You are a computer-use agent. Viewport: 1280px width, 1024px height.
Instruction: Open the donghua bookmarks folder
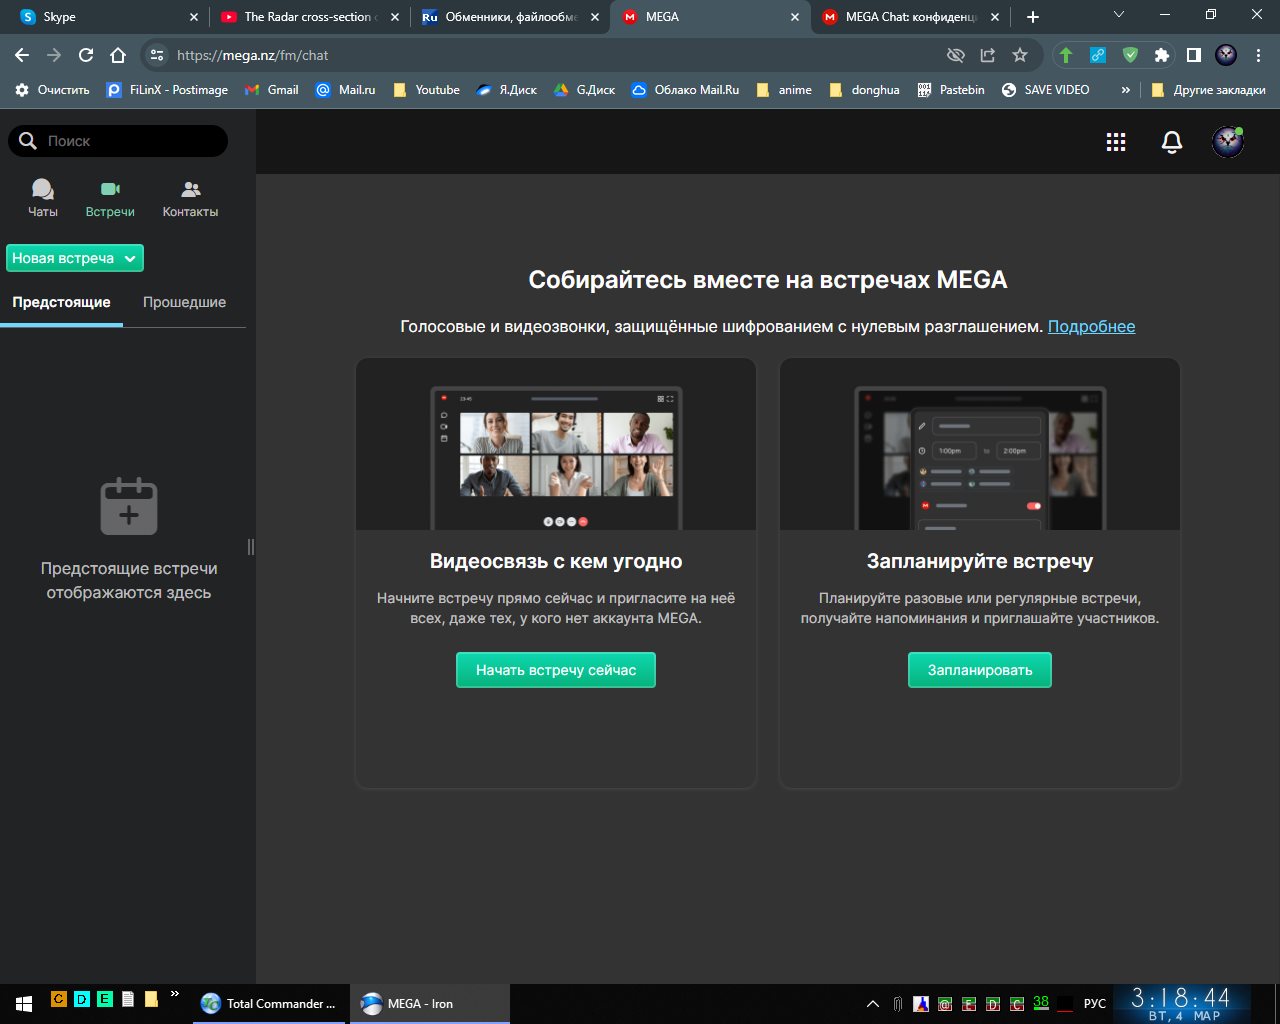click(x=864, y=90)
